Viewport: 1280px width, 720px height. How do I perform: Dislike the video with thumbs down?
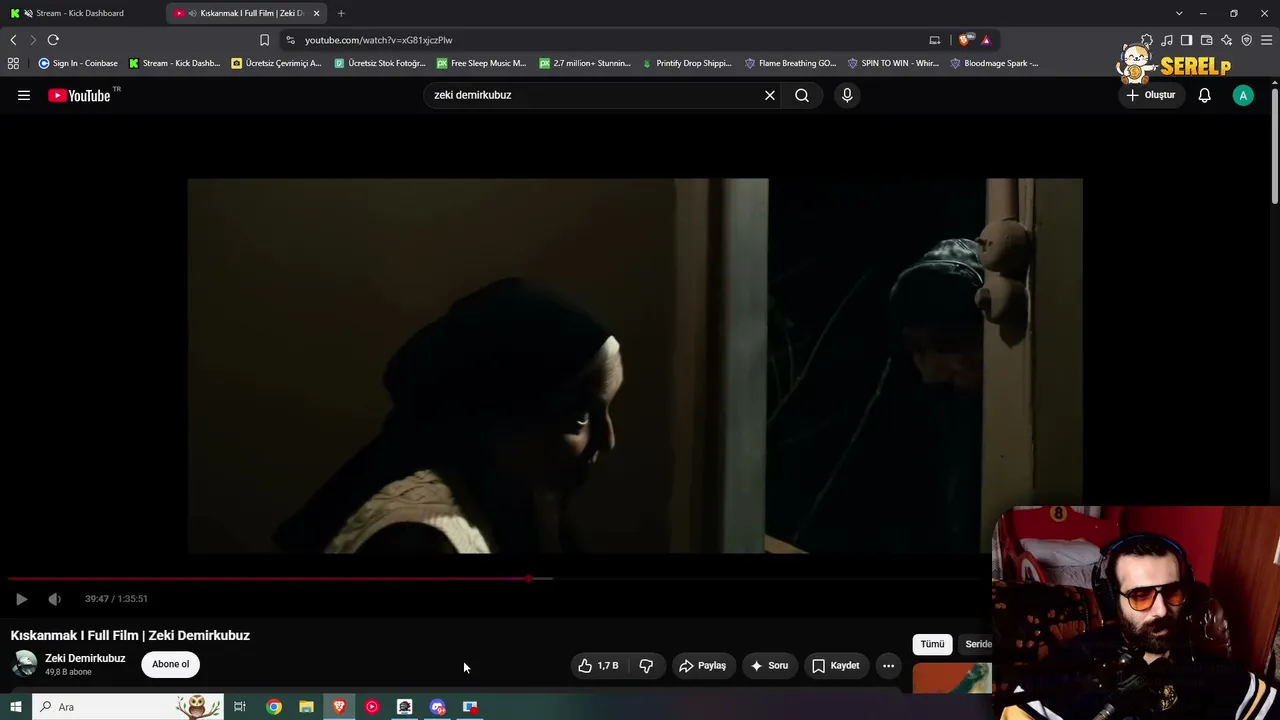pyautogui.click(x=646, y=665)
